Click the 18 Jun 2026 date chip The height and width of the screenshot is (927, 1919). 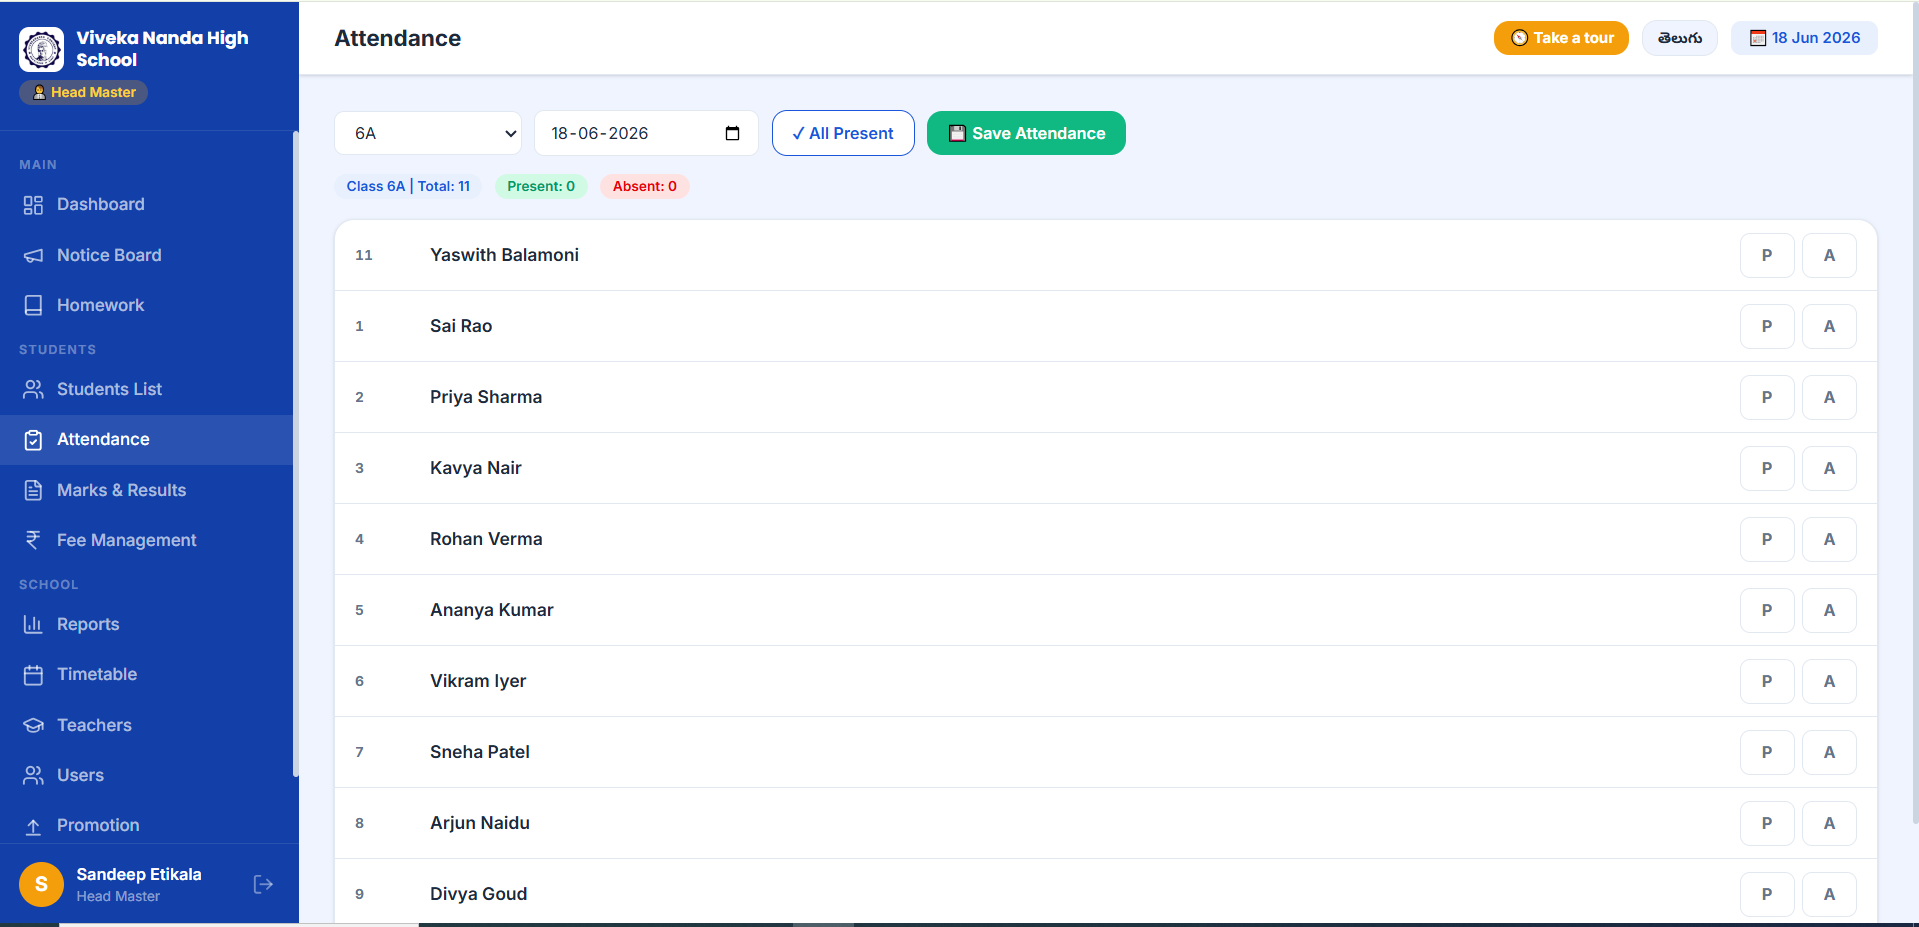click(1804, 38)
